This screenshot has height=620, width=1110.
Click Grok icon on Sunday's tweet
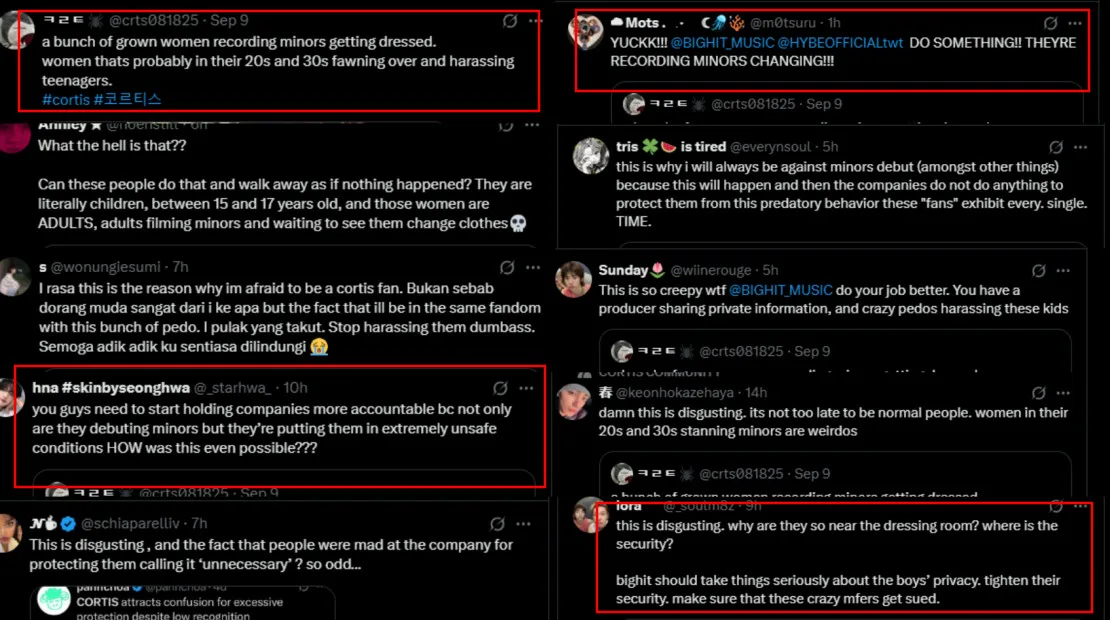point(1039,271)
